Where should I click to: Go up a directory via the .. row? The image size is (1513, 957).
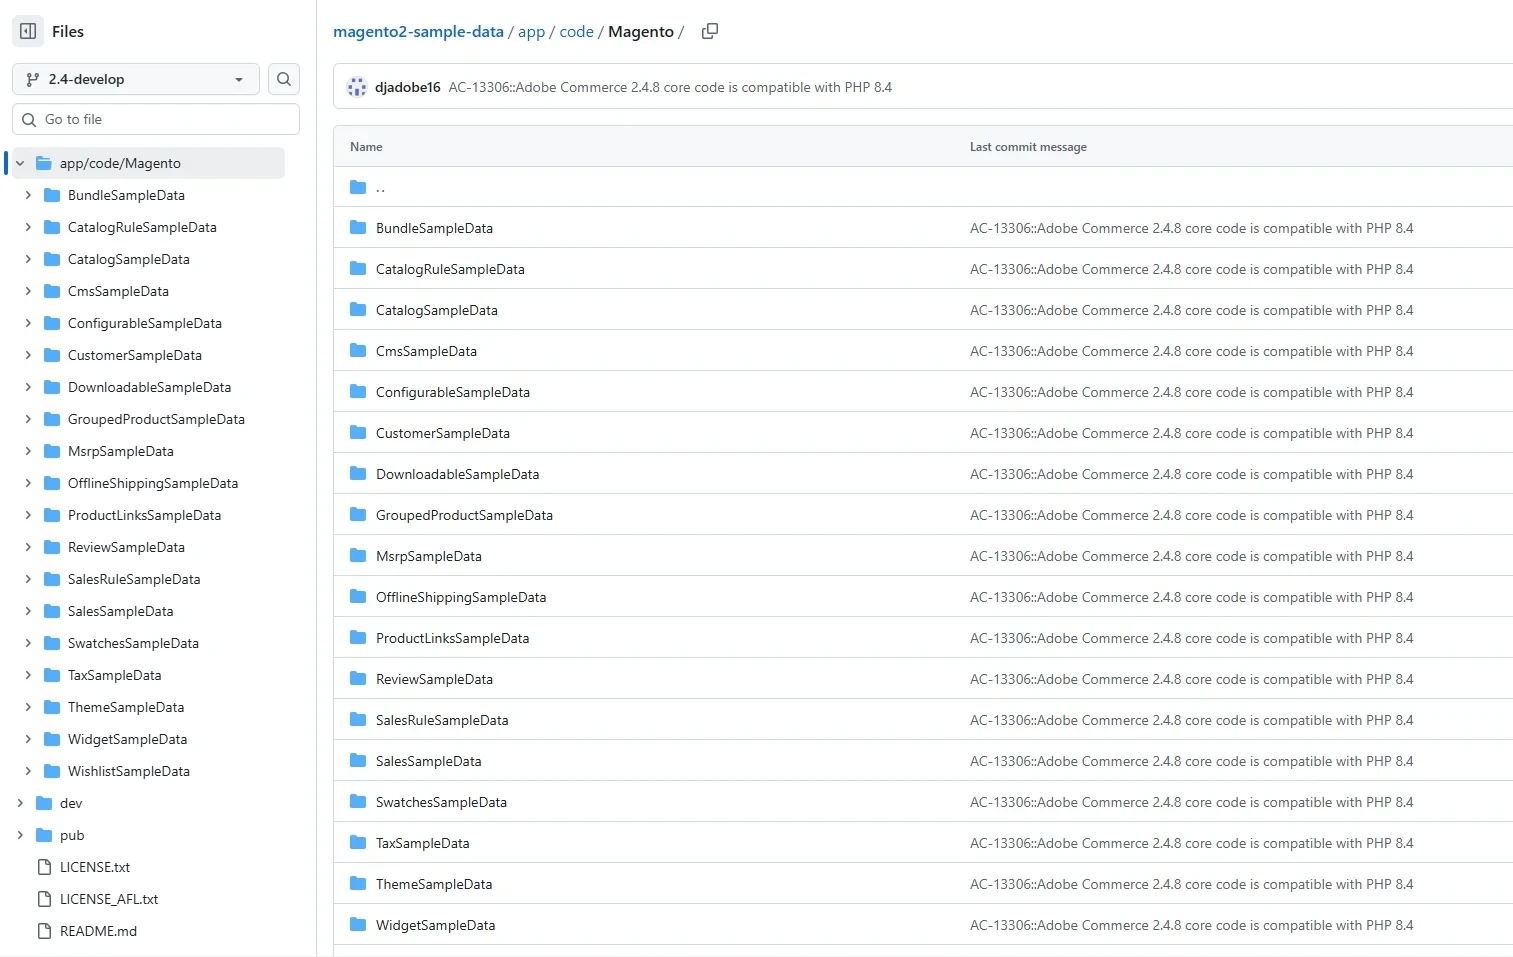380,187
